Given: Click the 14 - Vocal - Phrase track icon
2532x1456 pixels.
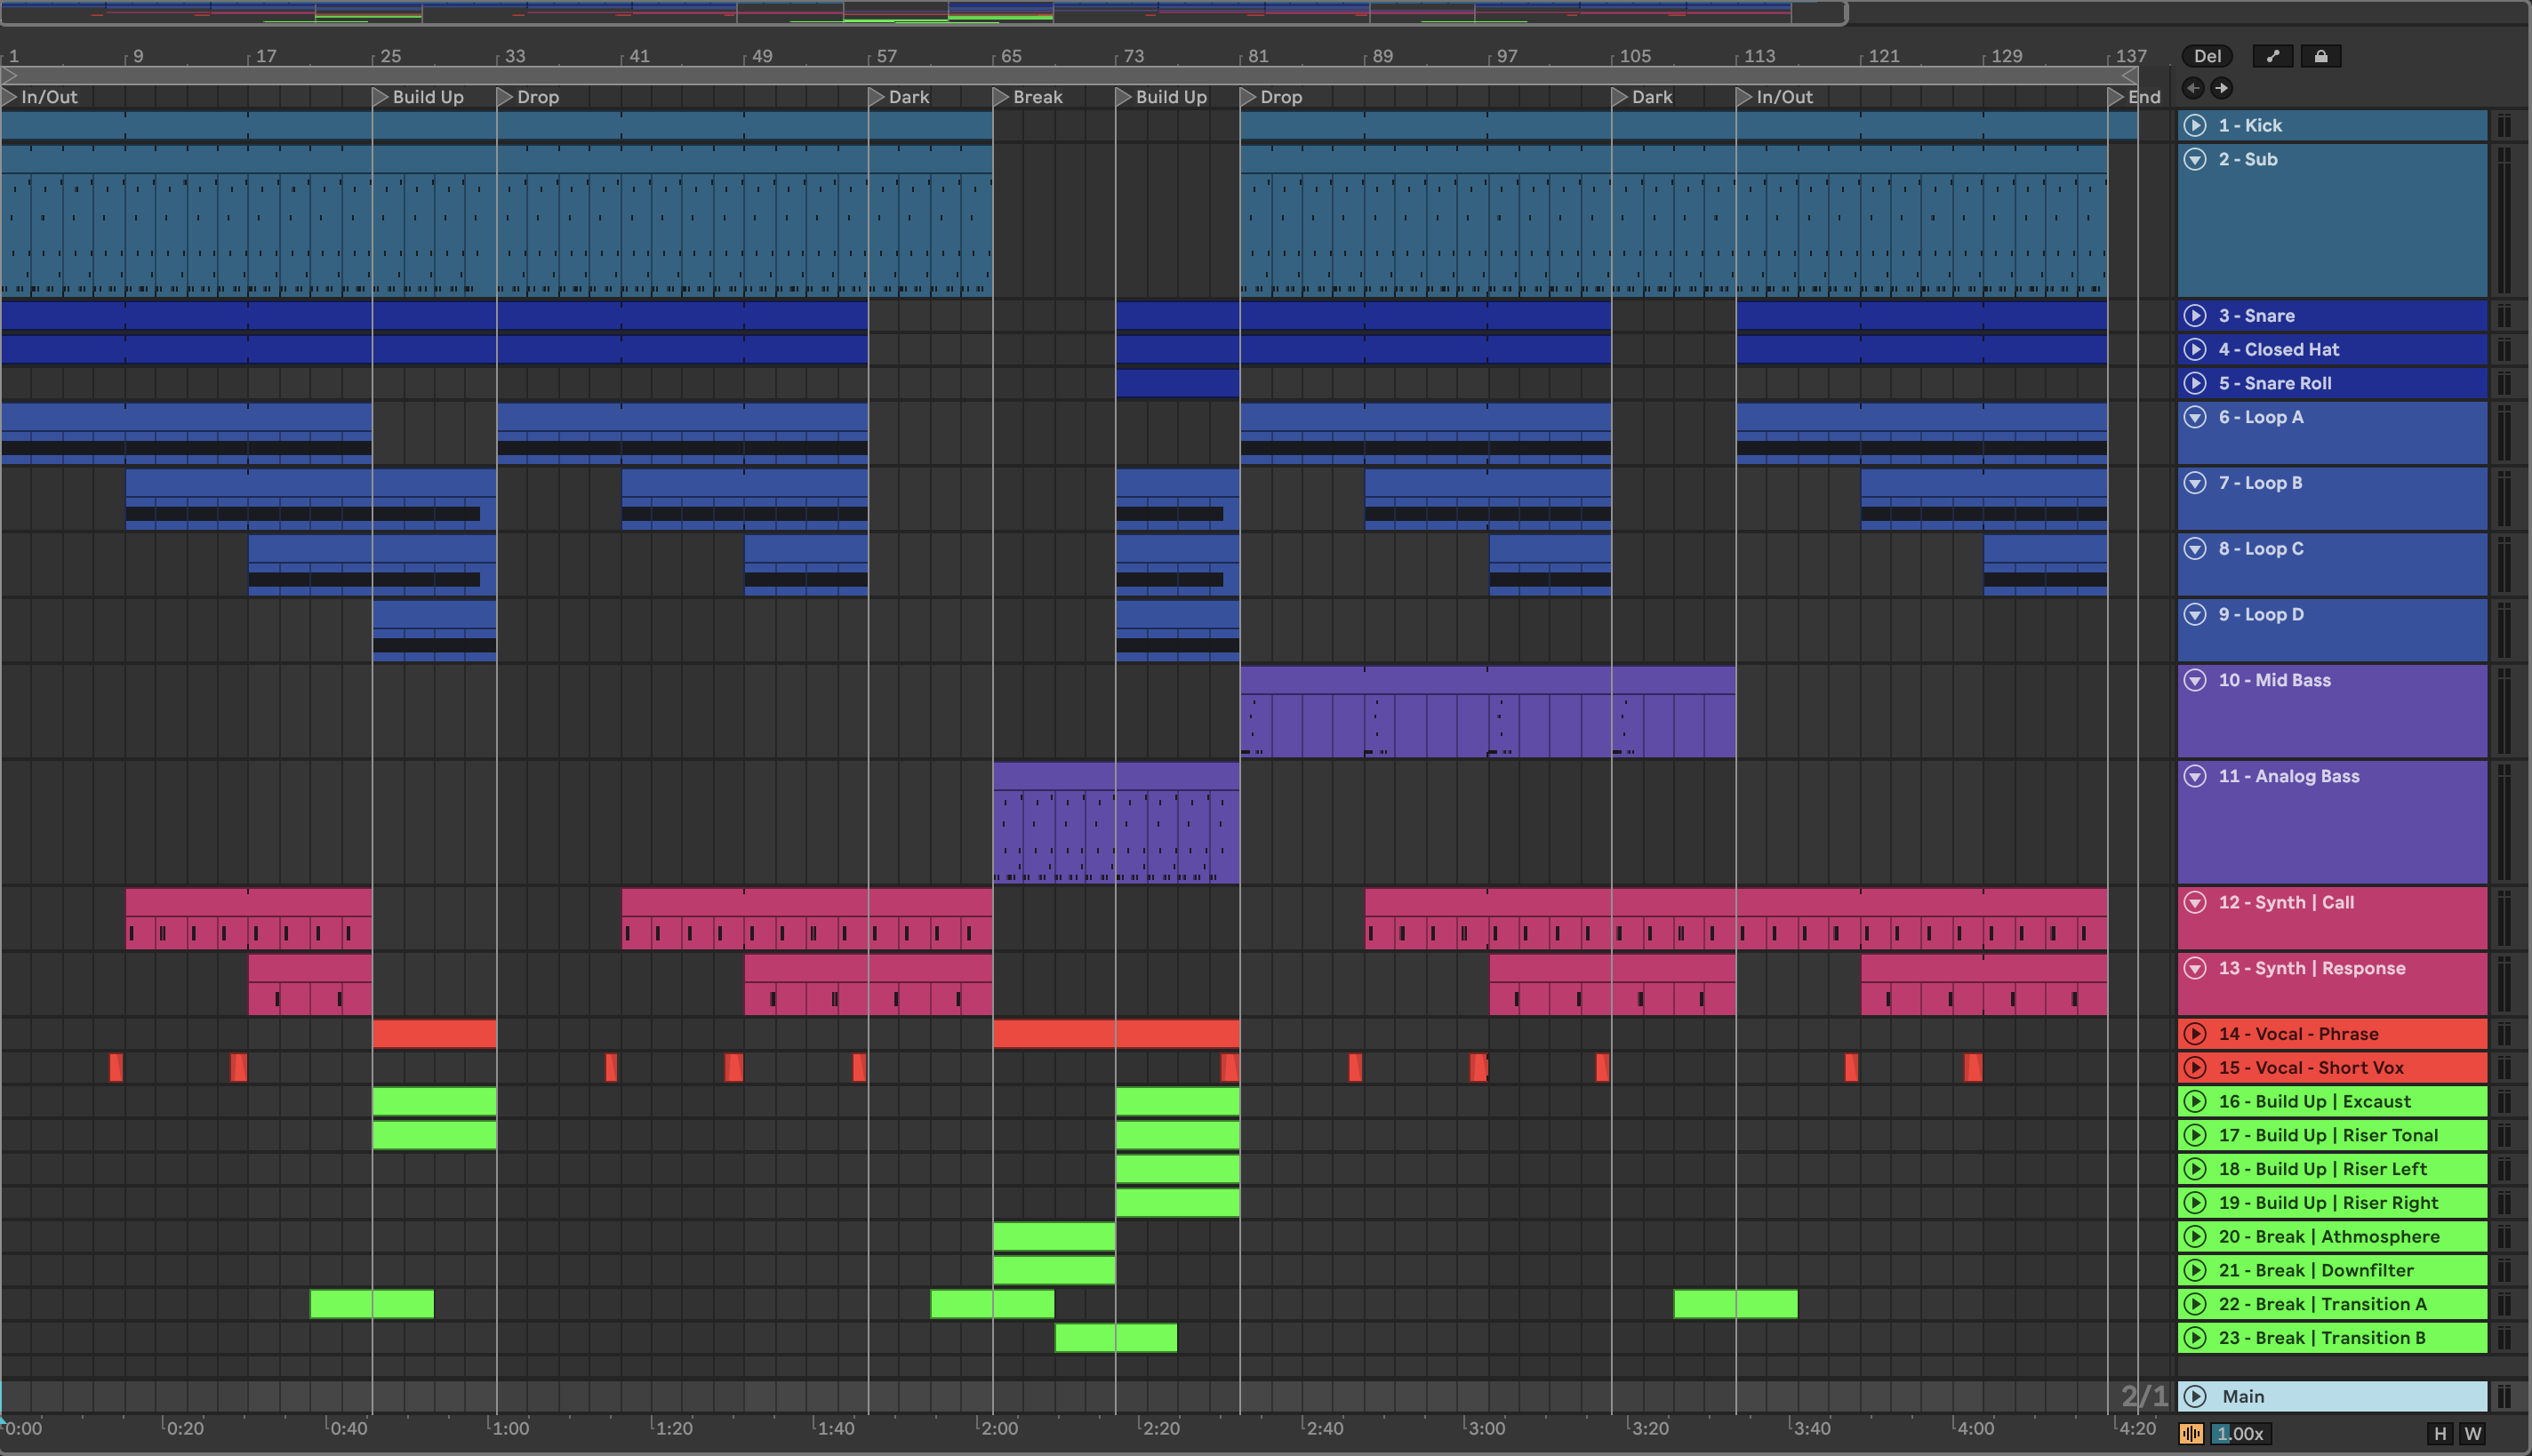Looking at the screenshot, I should pos(2195,1034).
